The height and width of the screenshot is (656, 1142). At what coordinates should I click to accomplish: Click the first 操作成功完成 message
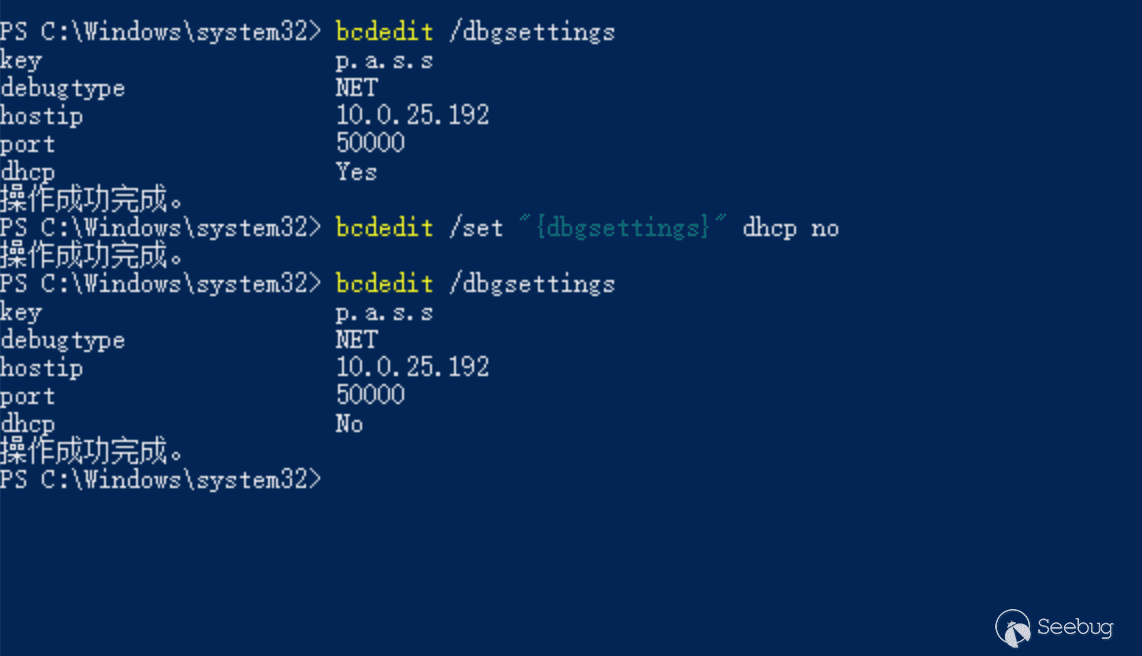91,199
